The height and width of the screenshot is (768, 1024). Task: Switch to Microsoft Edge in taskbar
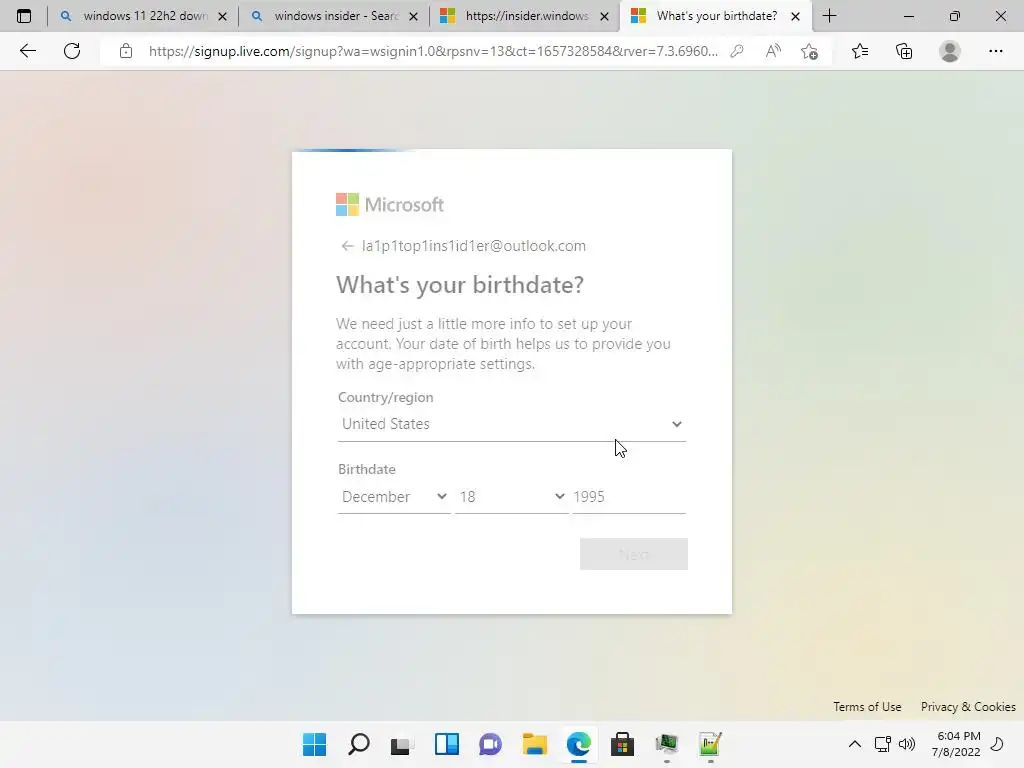click(x=579, y=744)
